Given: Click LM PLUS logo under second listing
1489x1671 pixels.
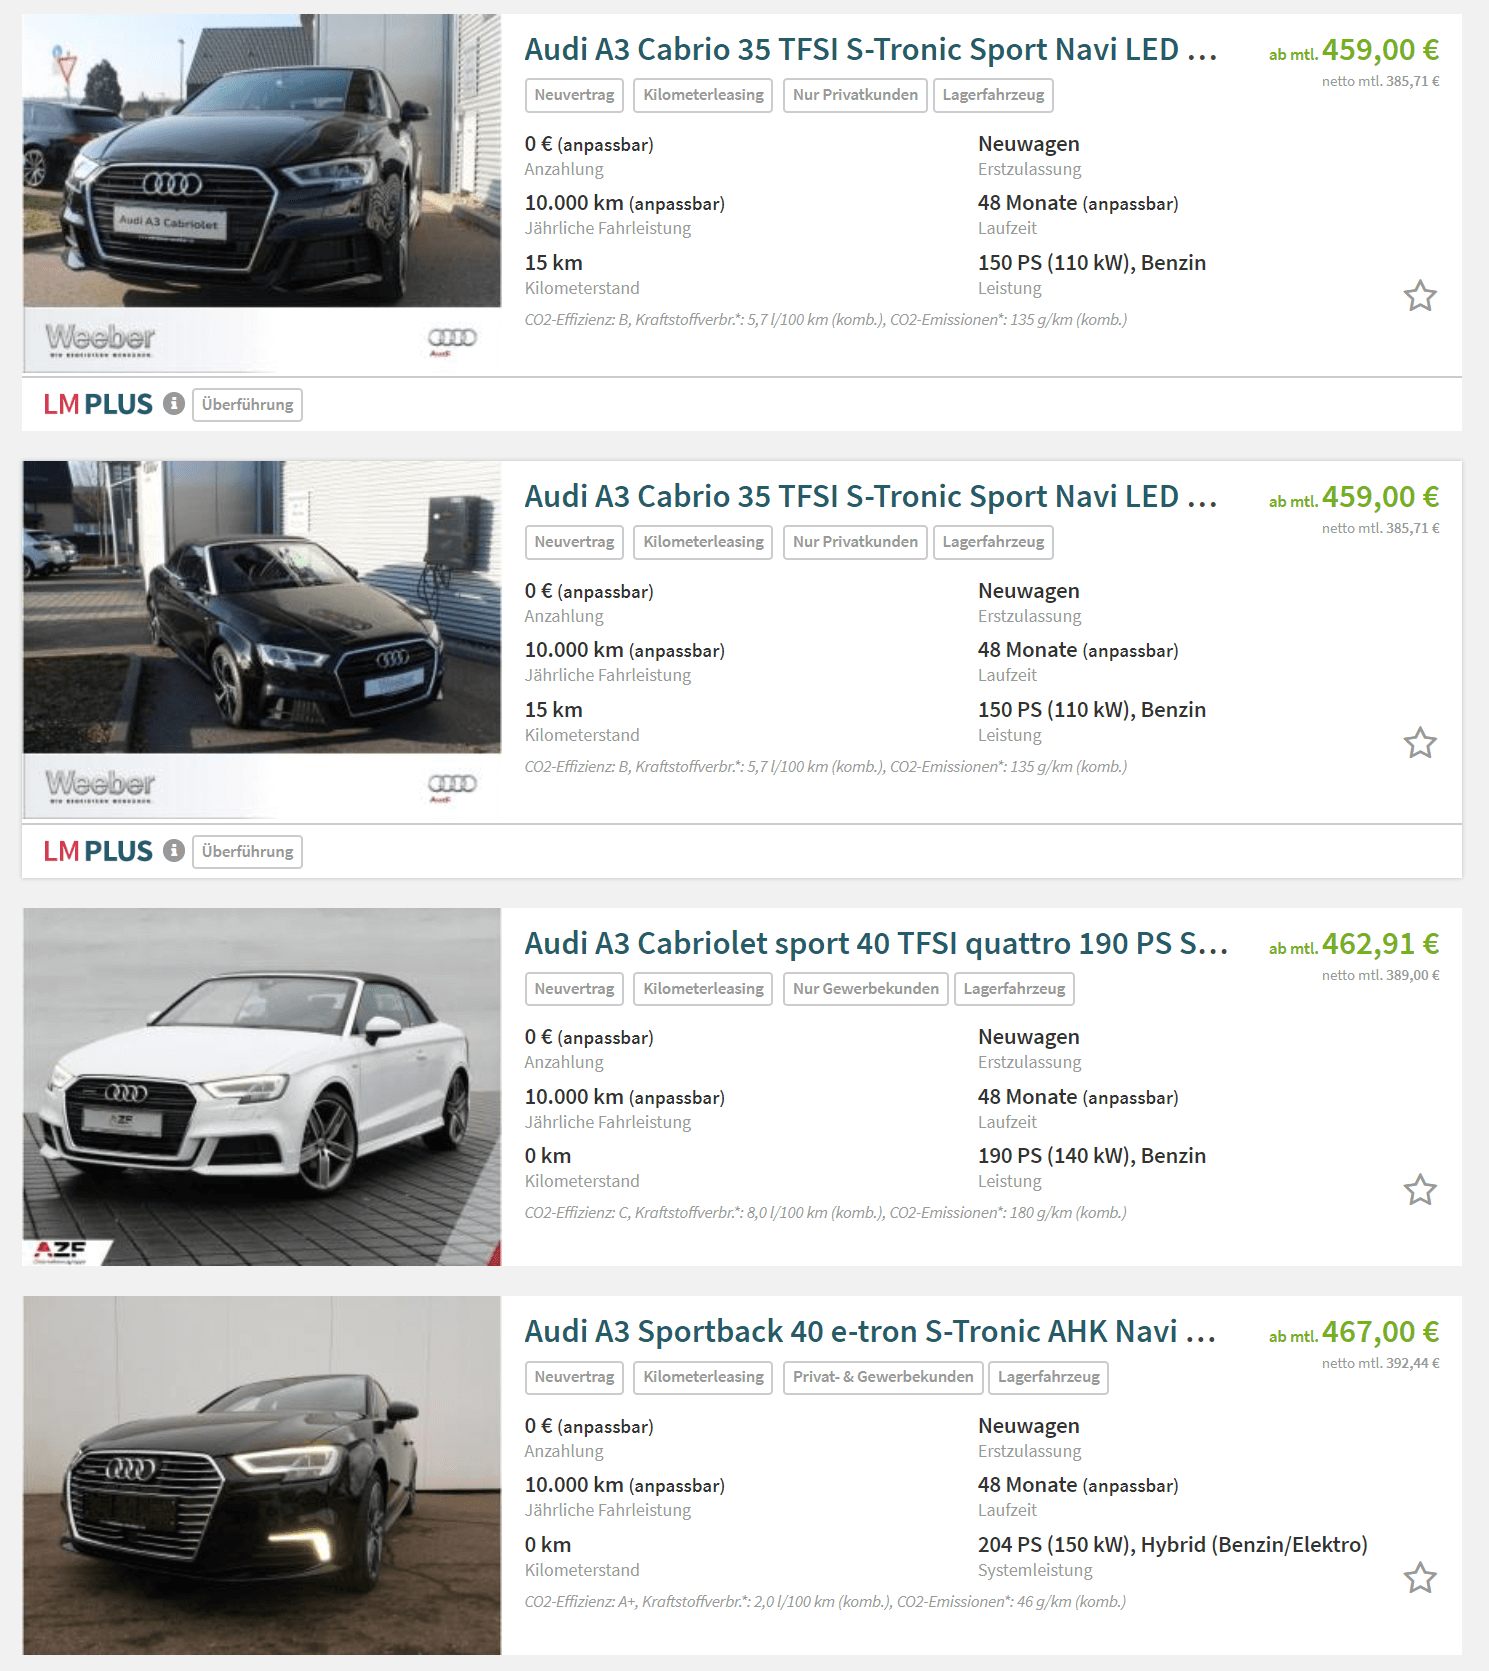Looking at the screenshot, I should [x=98, y=851].
